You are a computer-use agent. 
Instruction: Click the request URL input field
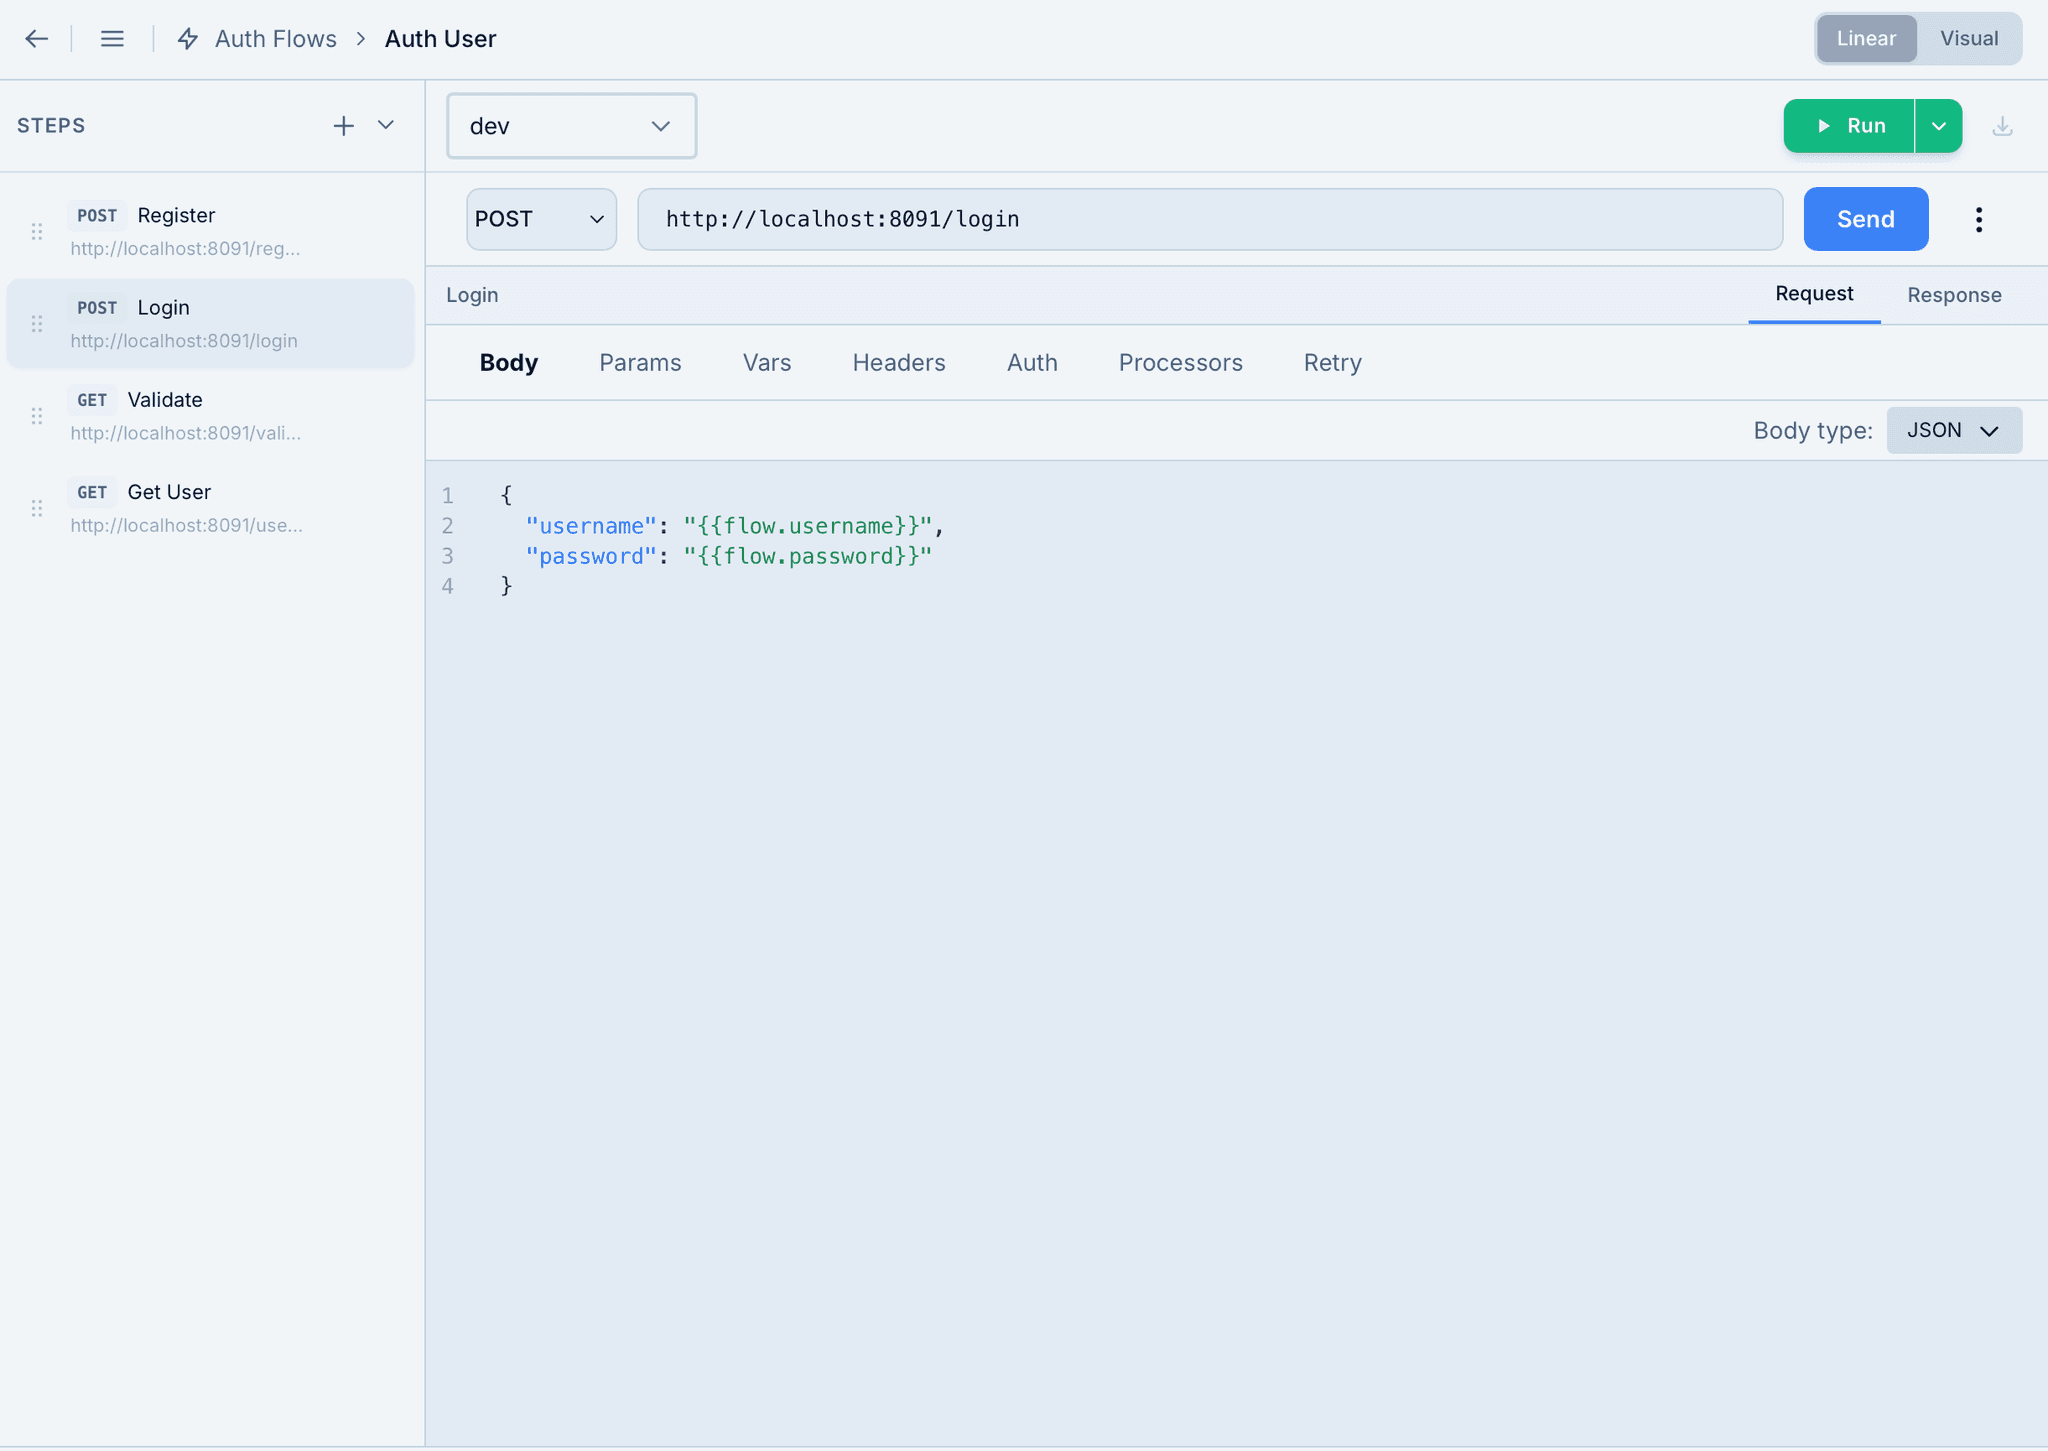(x=1209, y=219)
